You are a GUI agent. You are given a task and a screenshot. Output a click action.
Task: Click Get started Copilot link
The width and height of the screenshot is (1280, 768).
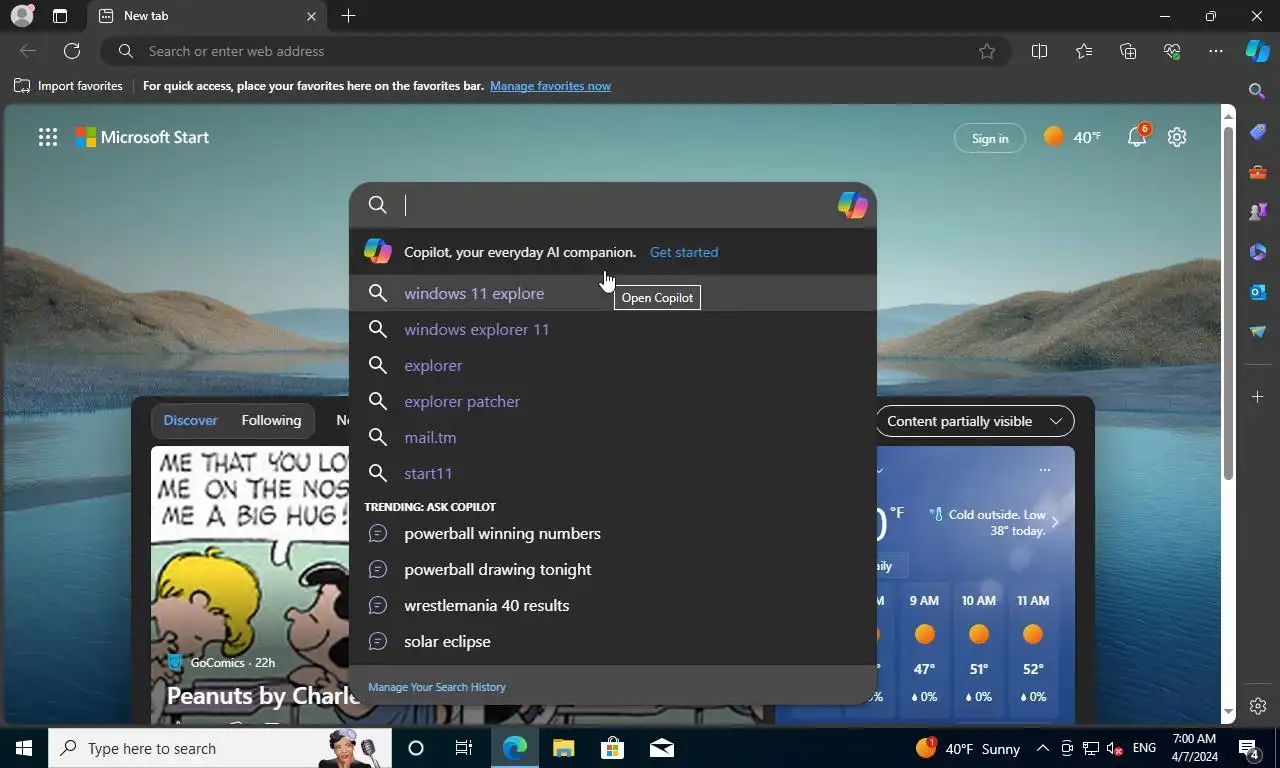coord(684,252)
